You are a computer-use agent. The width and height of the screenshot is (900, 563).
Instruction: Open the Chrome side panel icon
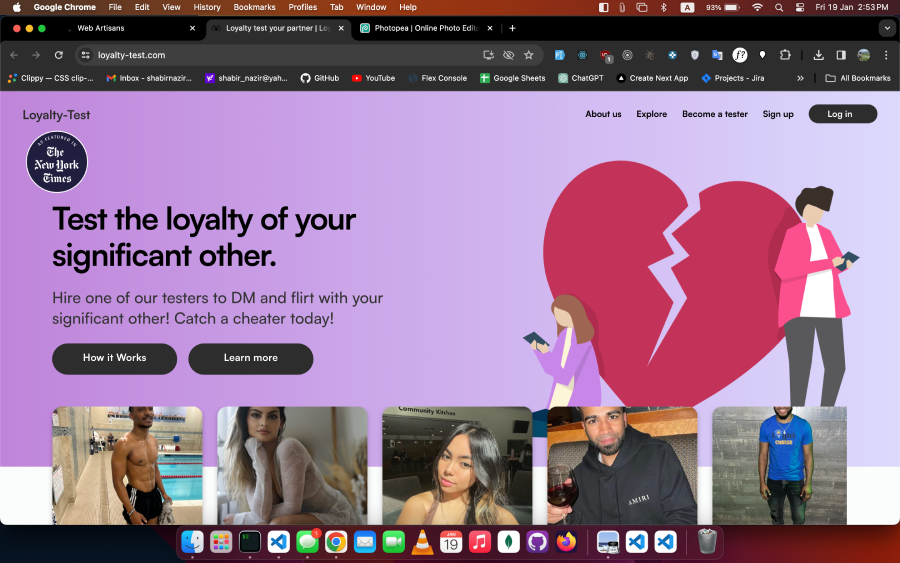[x=841, y=55]
